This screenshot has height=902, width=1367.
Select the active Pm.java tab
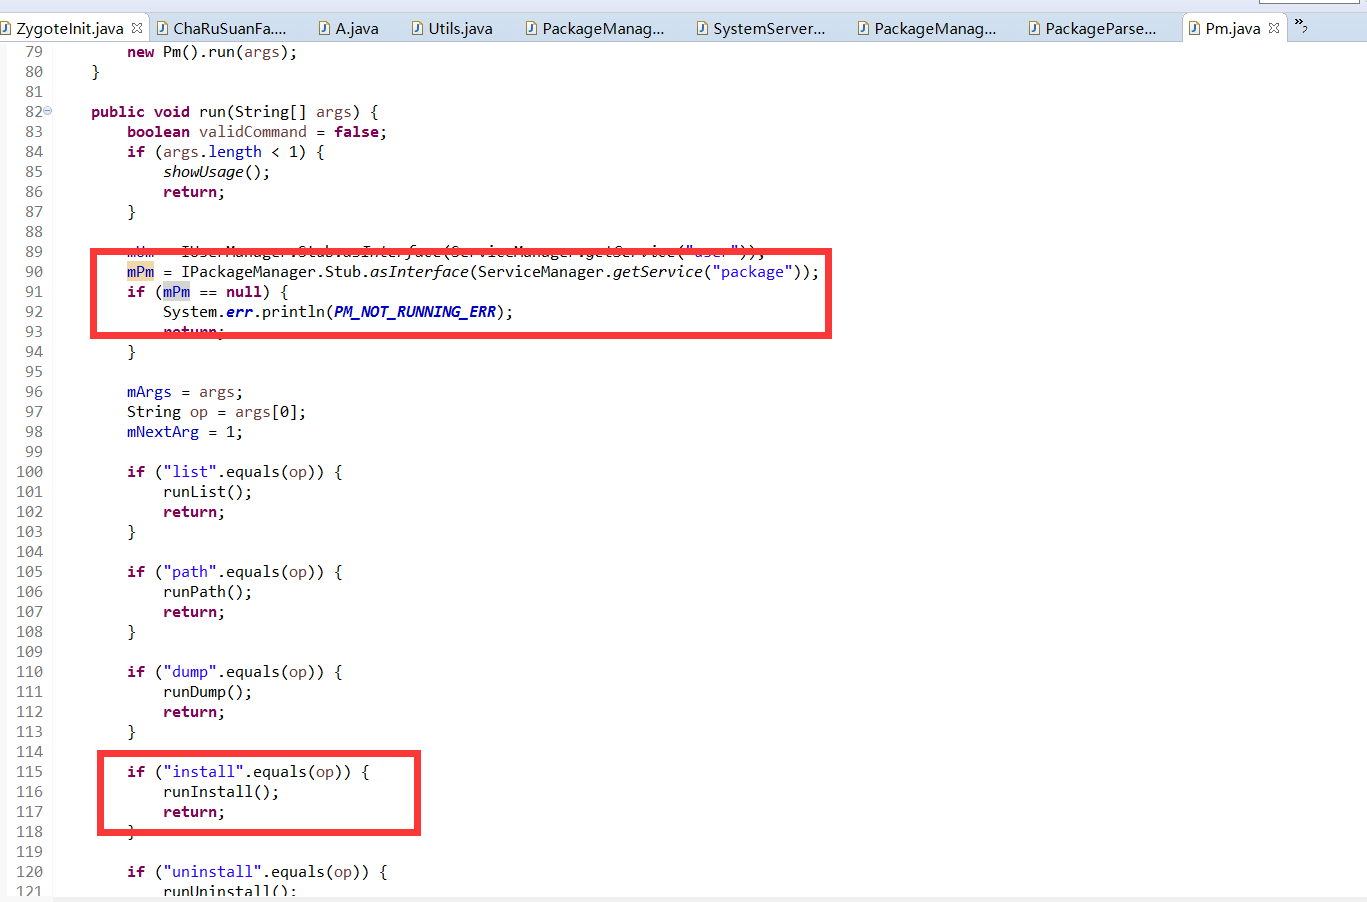pyautogui.click(x=1232, y=28)
